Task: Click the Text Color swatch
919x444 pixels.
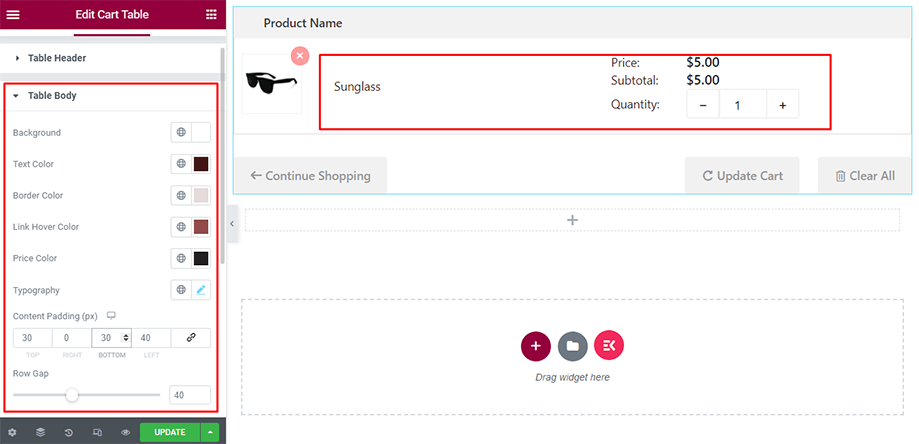Action: tap(201, 164)
